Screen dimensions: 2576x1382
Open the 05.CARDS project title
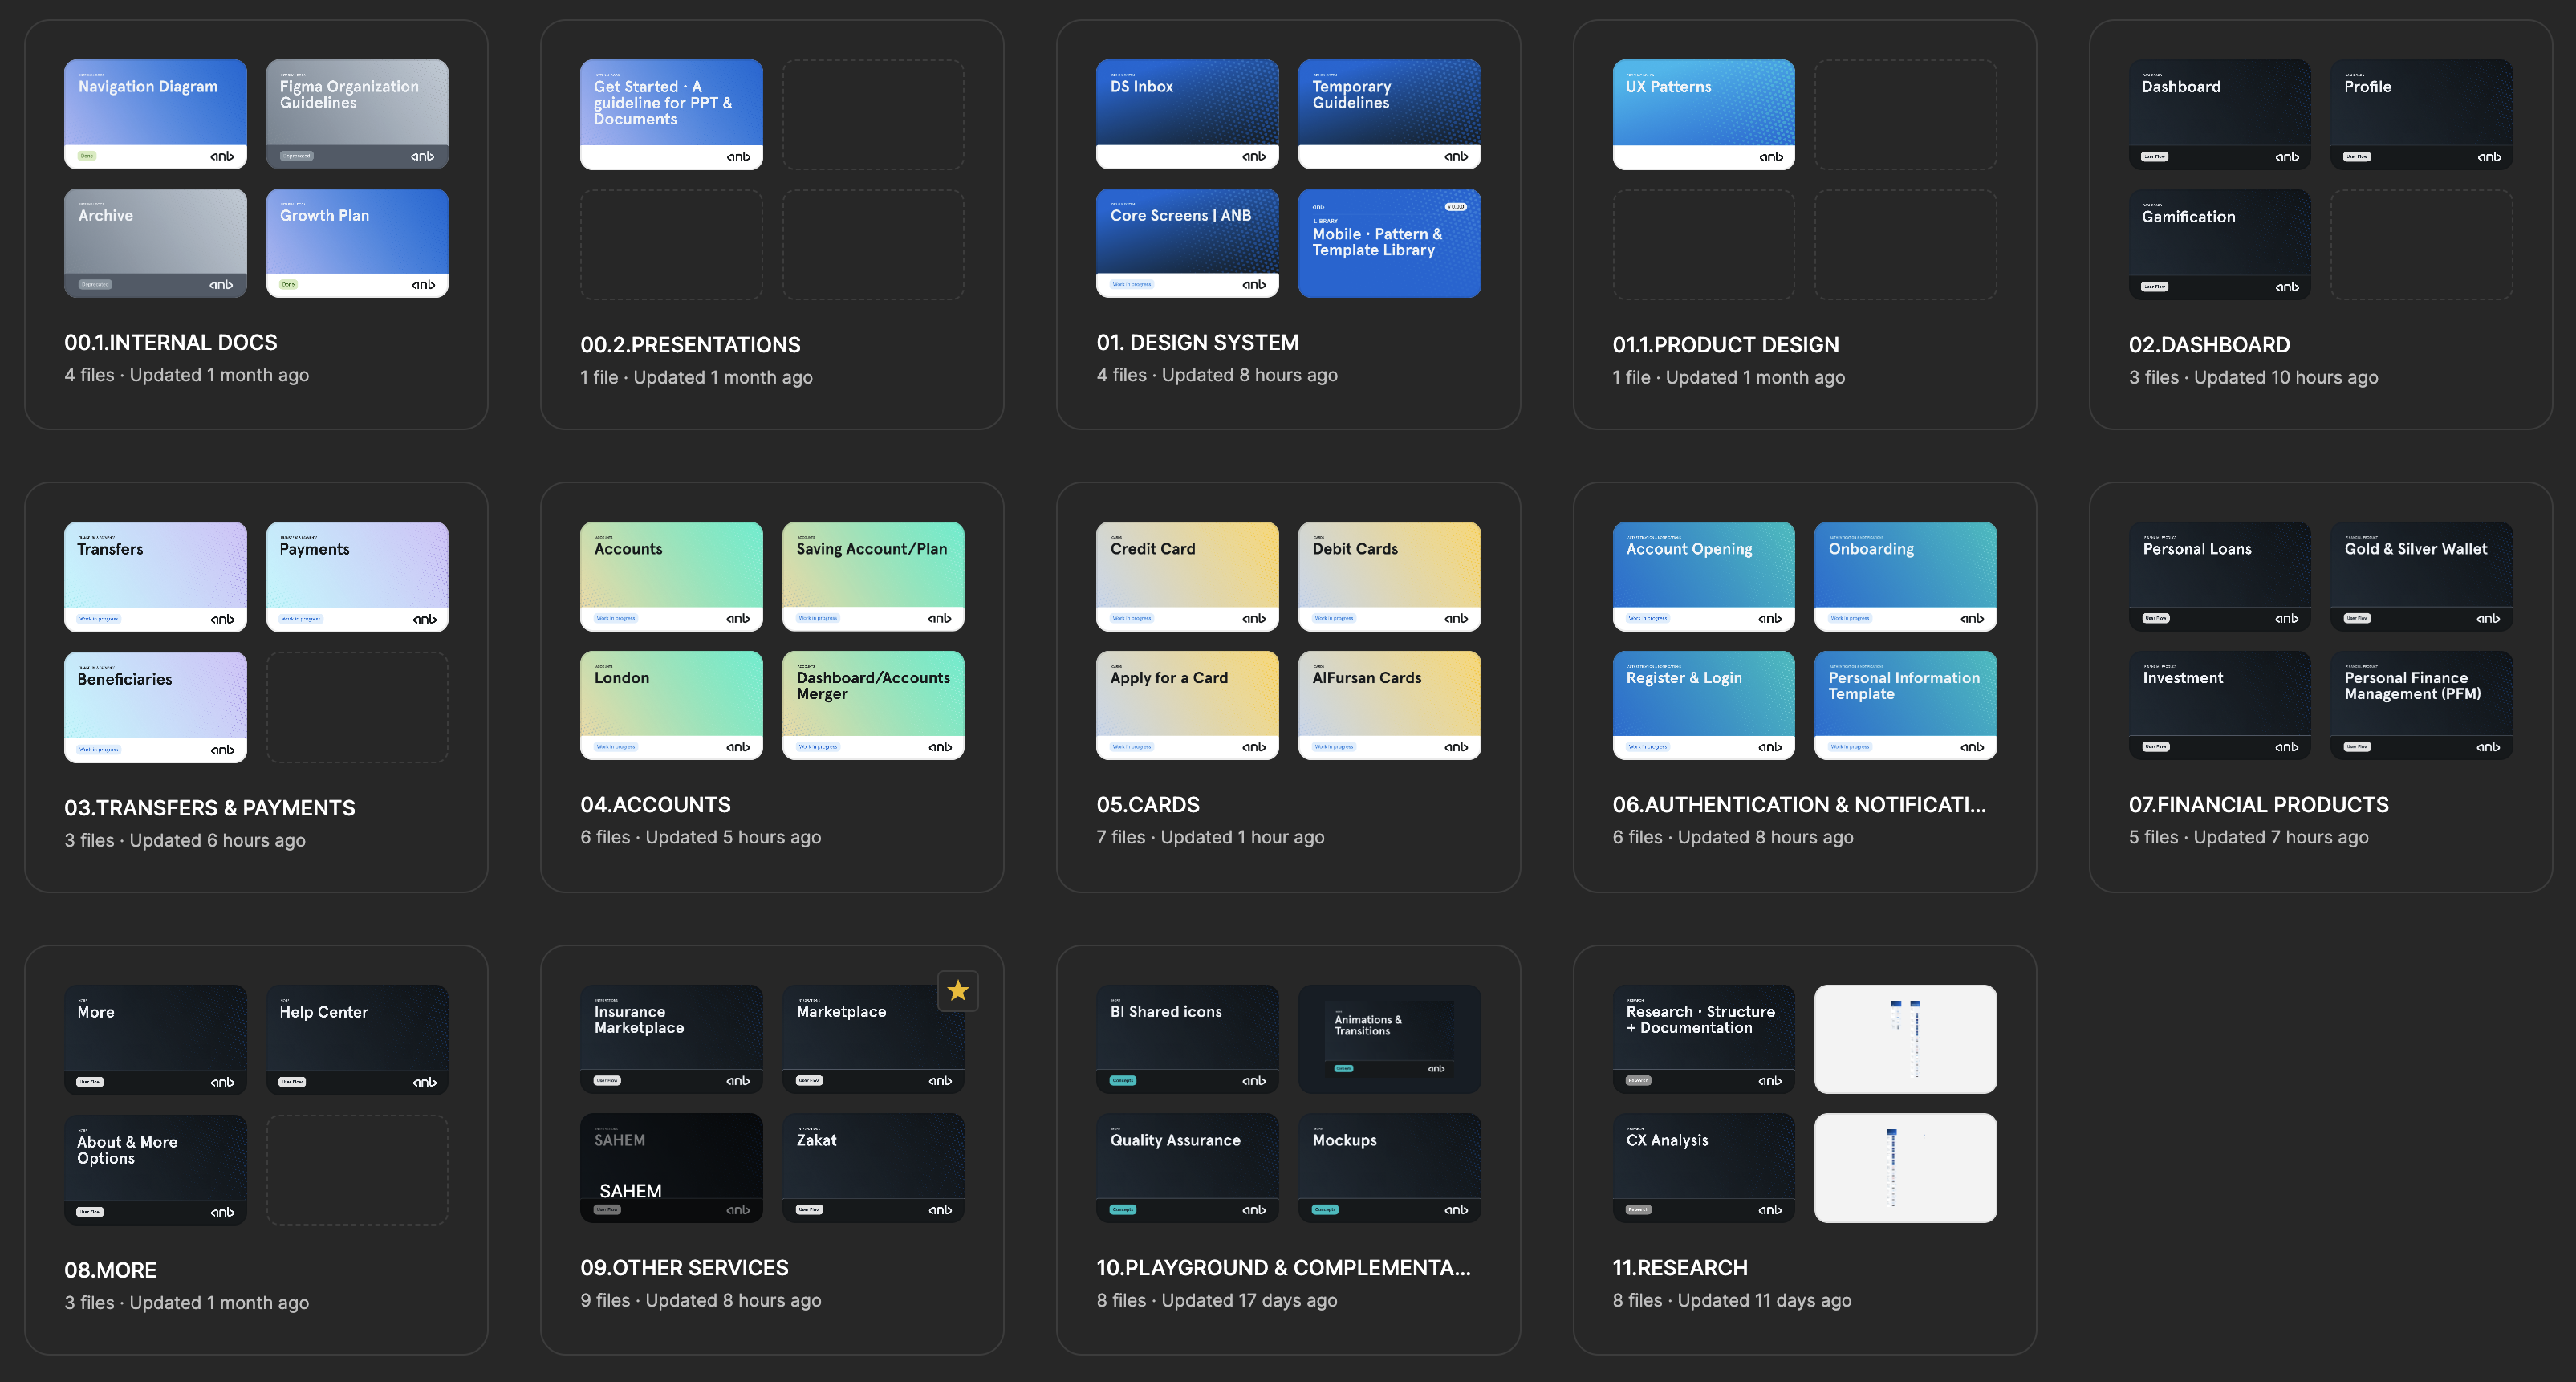[1147, 804]
